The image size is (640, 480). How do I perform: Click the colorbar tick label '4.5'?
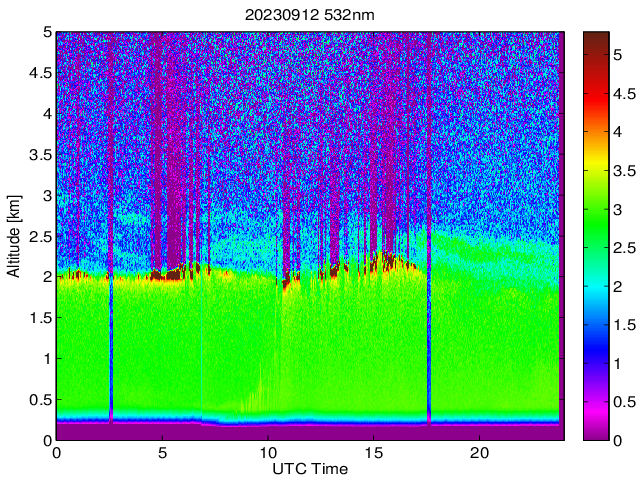[x=624, y=94]
